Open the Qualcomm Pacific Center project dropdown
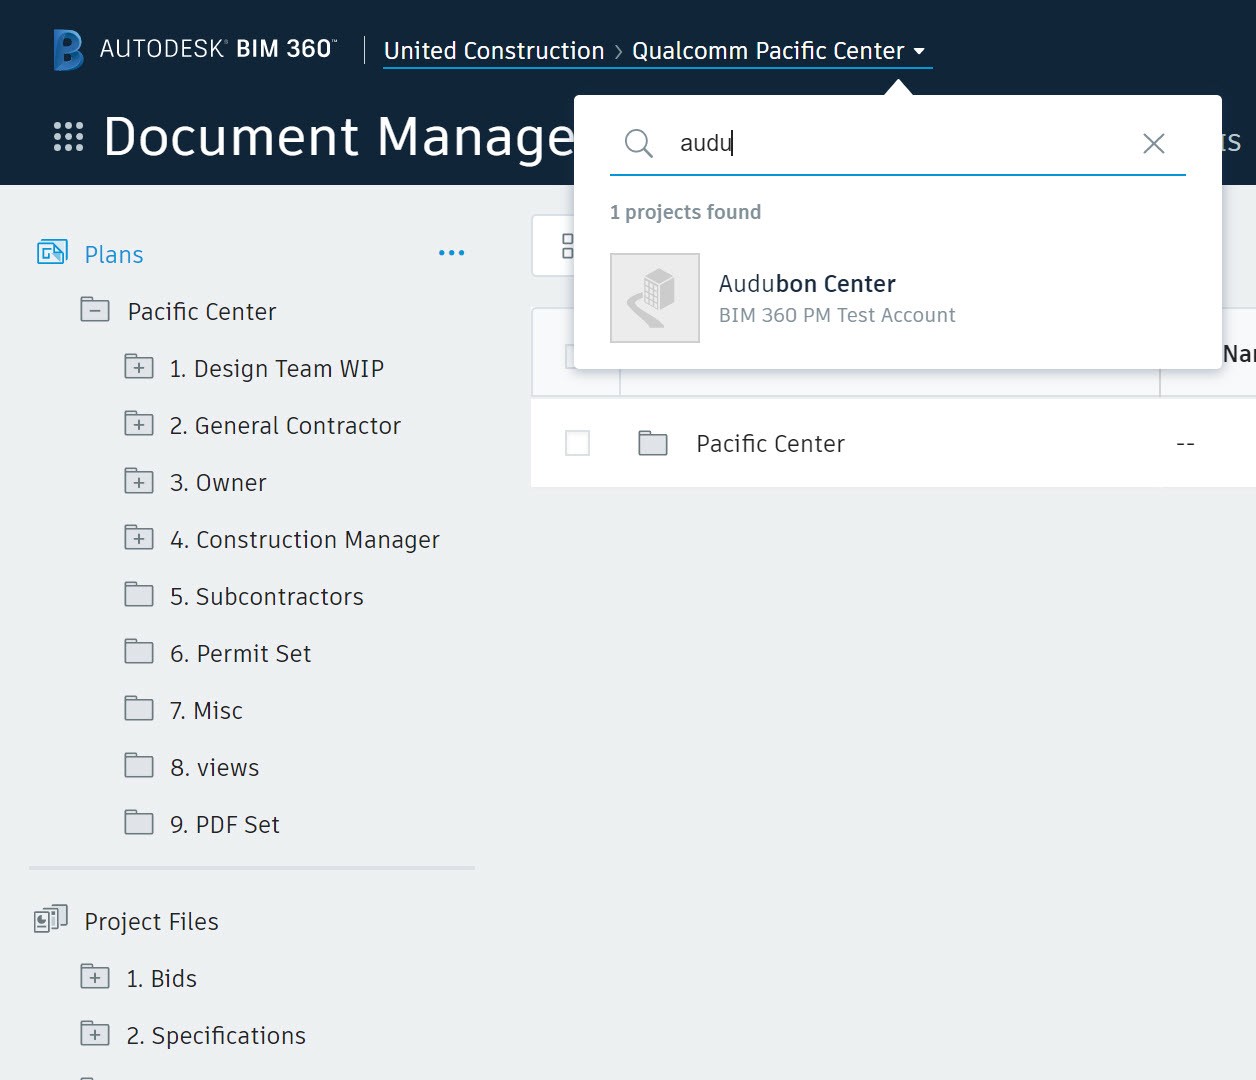This screenshot has width=1256, height=1080. pyautogui.click(x=778, y=50)
